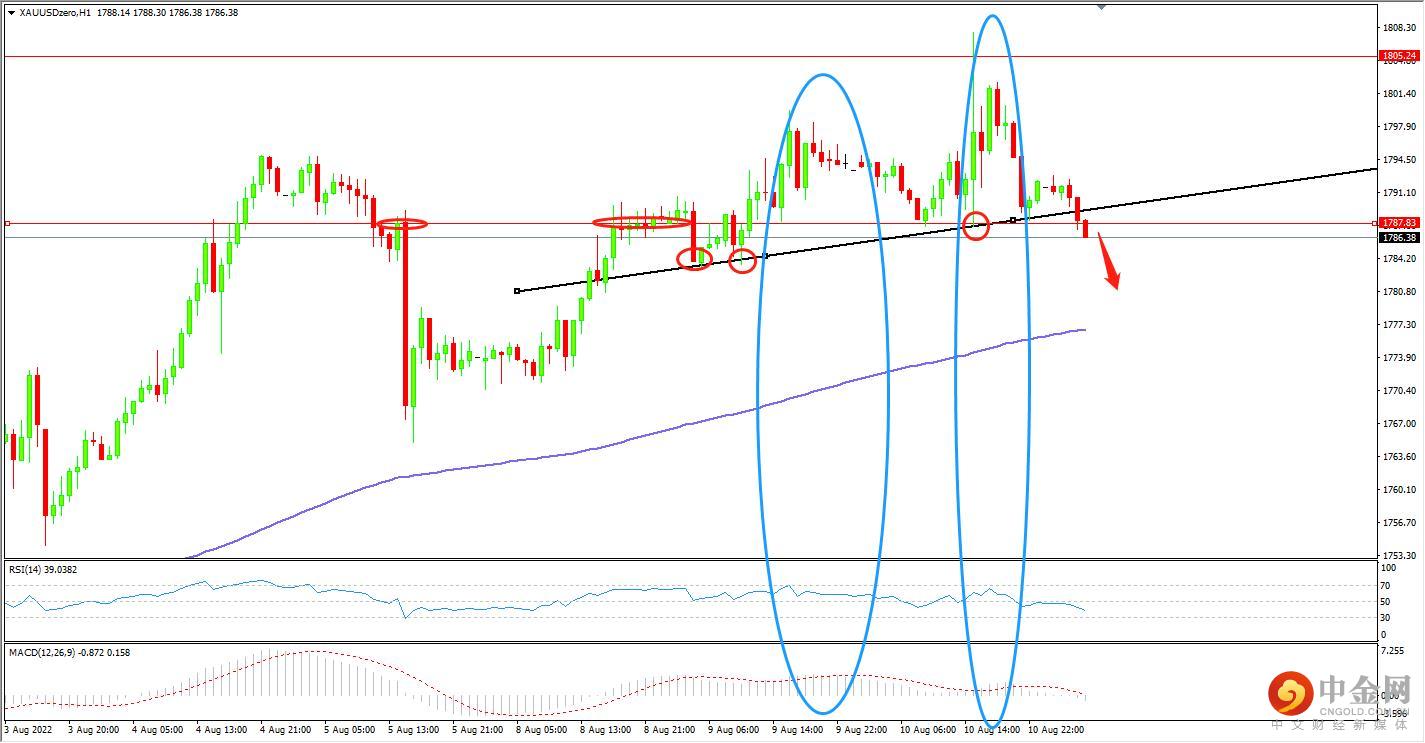The image size is (1425, 743).
Task: Click the chart title XAUUSDzero,H1
Action: click(56, 13)
